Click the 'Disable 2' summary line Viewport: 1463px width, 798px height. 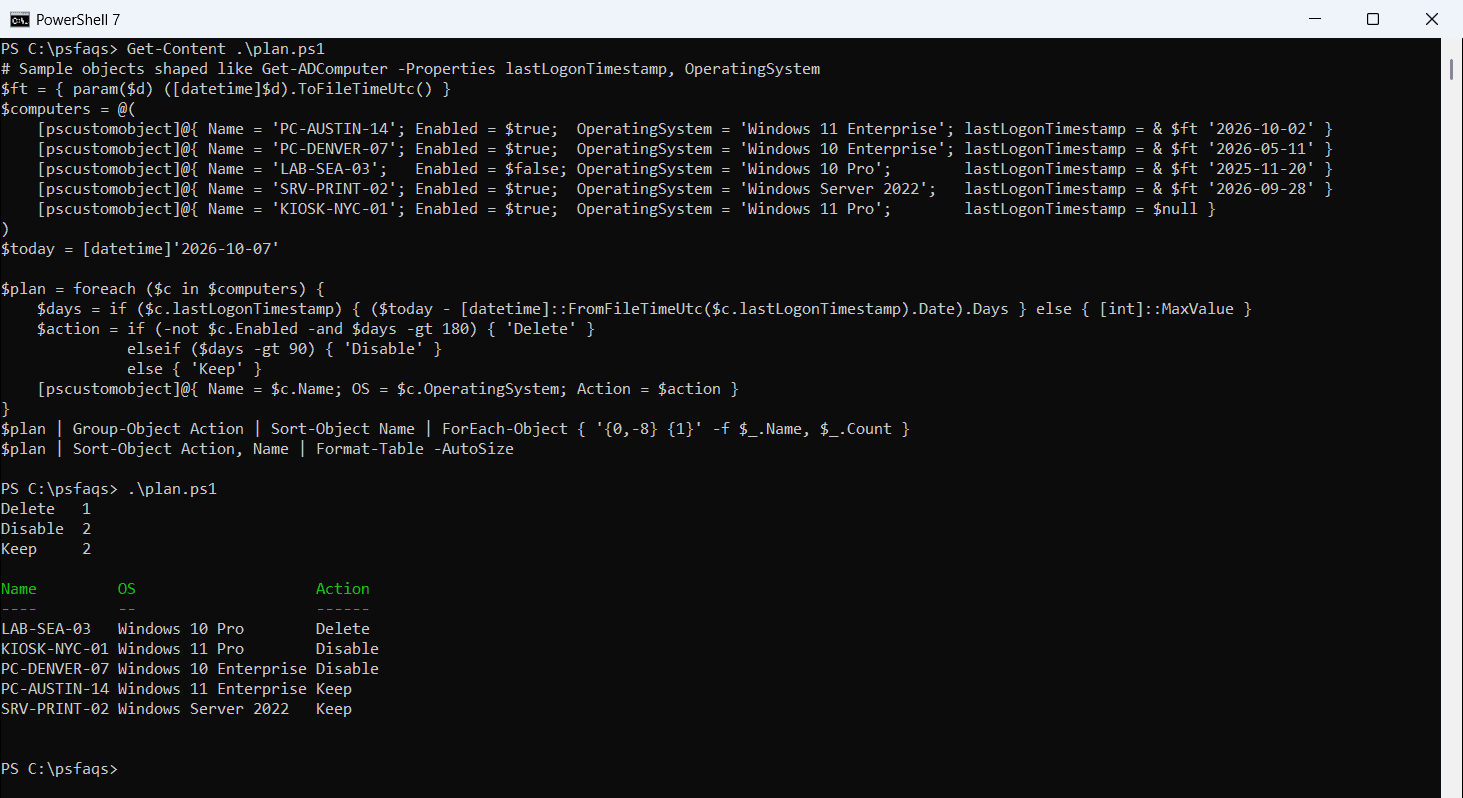46,529
